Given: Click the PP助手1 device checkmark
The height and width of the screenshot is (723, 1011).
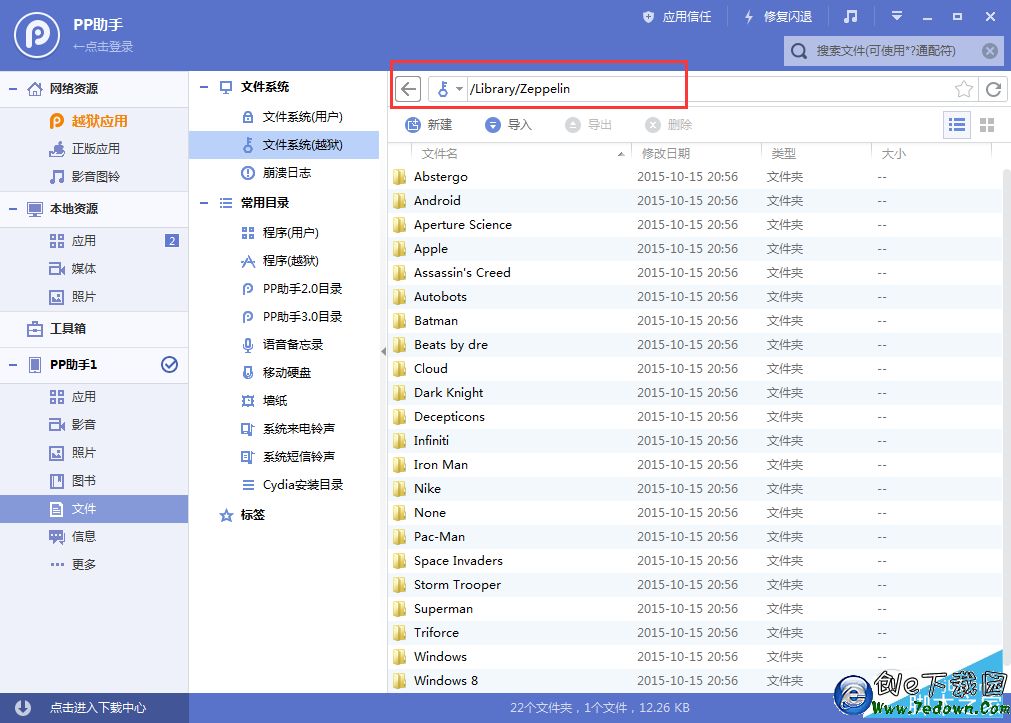Looking at the screenshot, I should pos(170,364).
